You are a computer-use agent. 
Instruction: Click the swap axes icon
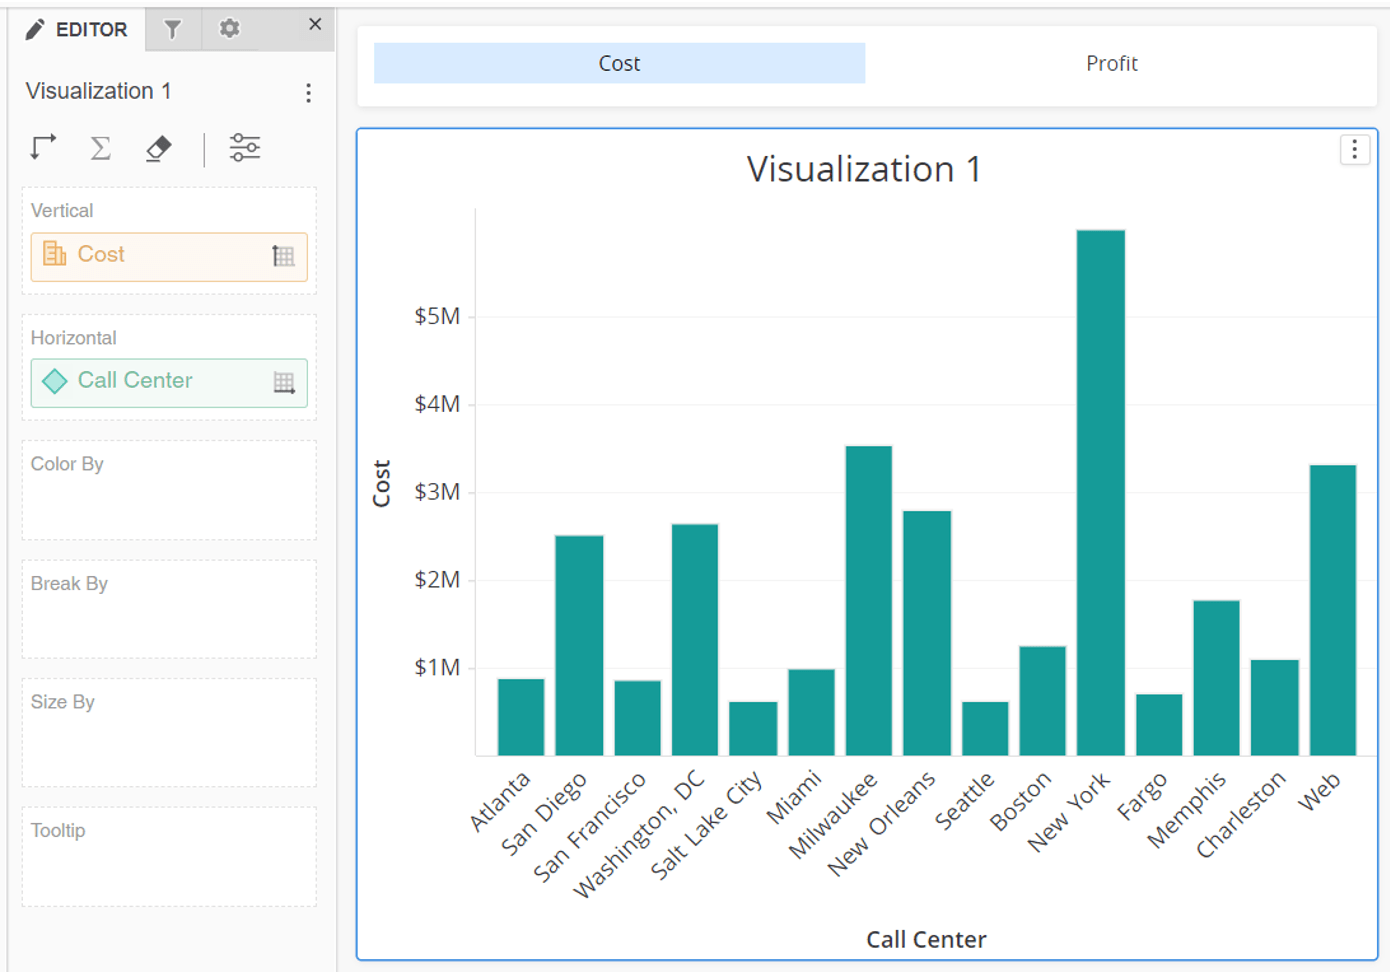43,148
